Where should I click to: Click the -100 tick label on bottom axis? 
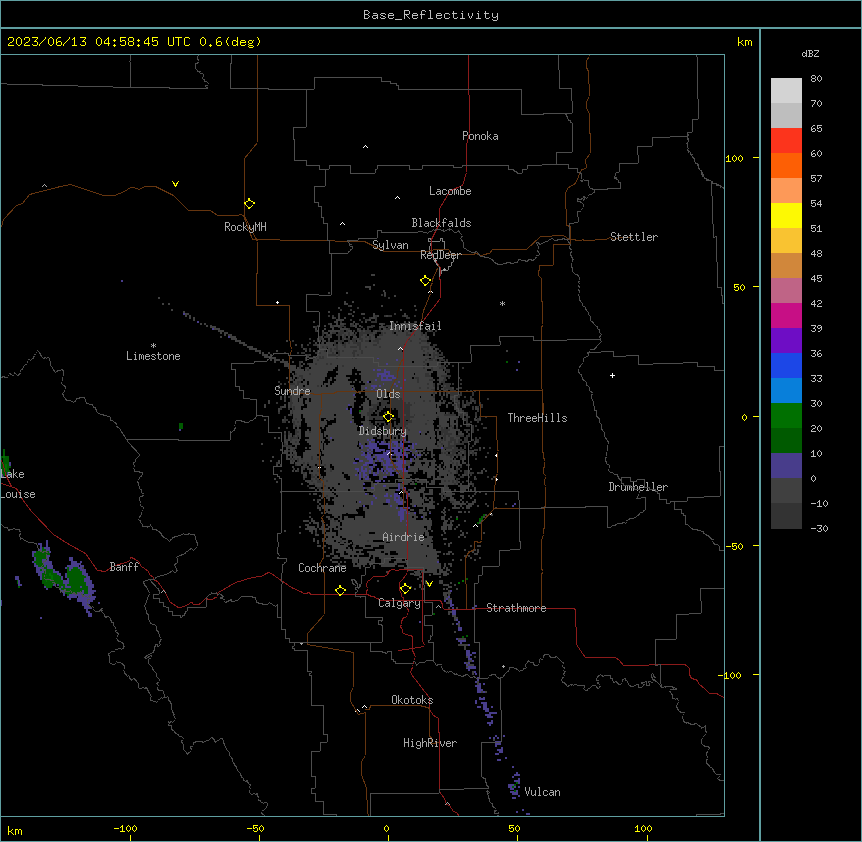pos(125,828)
